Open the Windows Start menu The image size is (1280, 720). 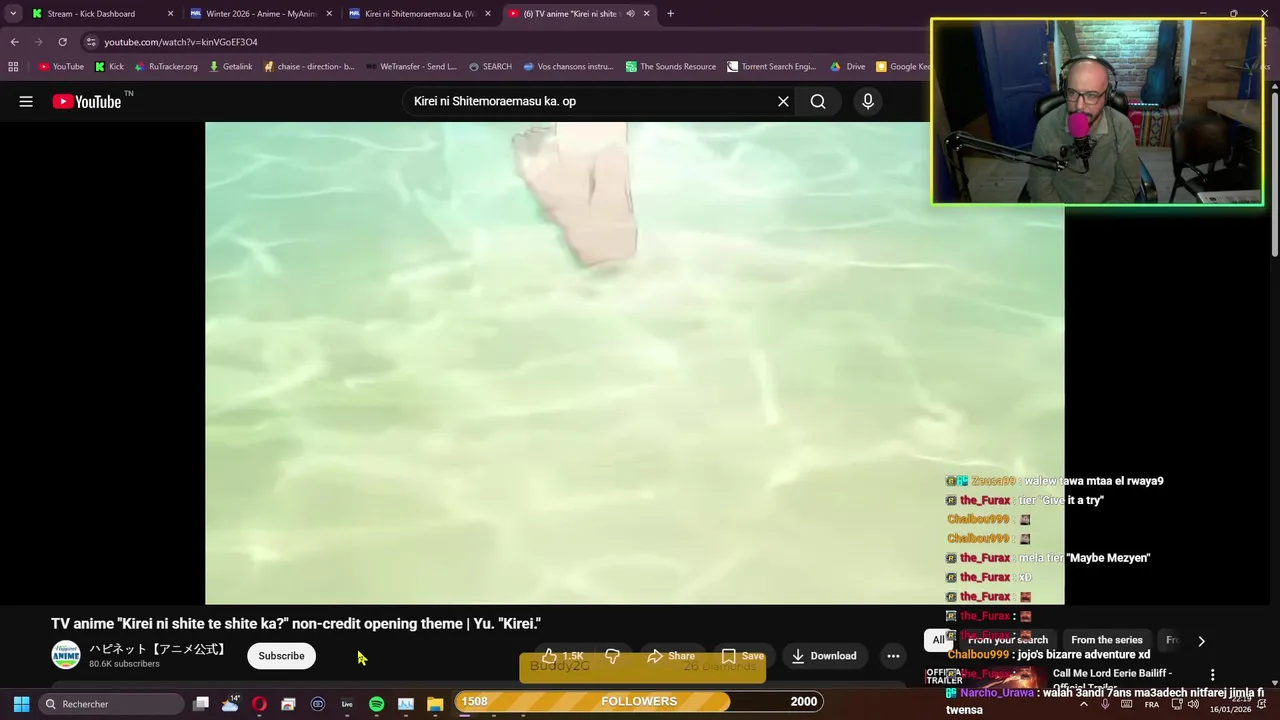(x=21, y=704)
